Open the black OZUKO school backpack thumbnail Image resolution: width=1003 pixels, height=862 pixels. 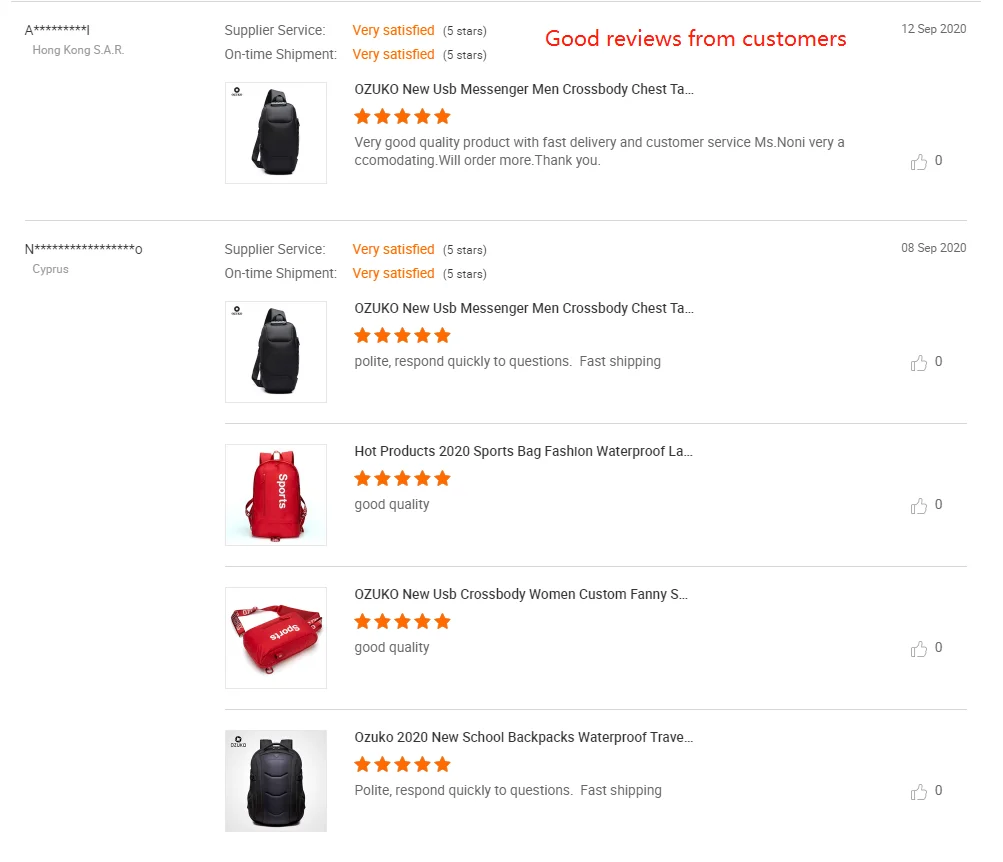coord(276,781)
